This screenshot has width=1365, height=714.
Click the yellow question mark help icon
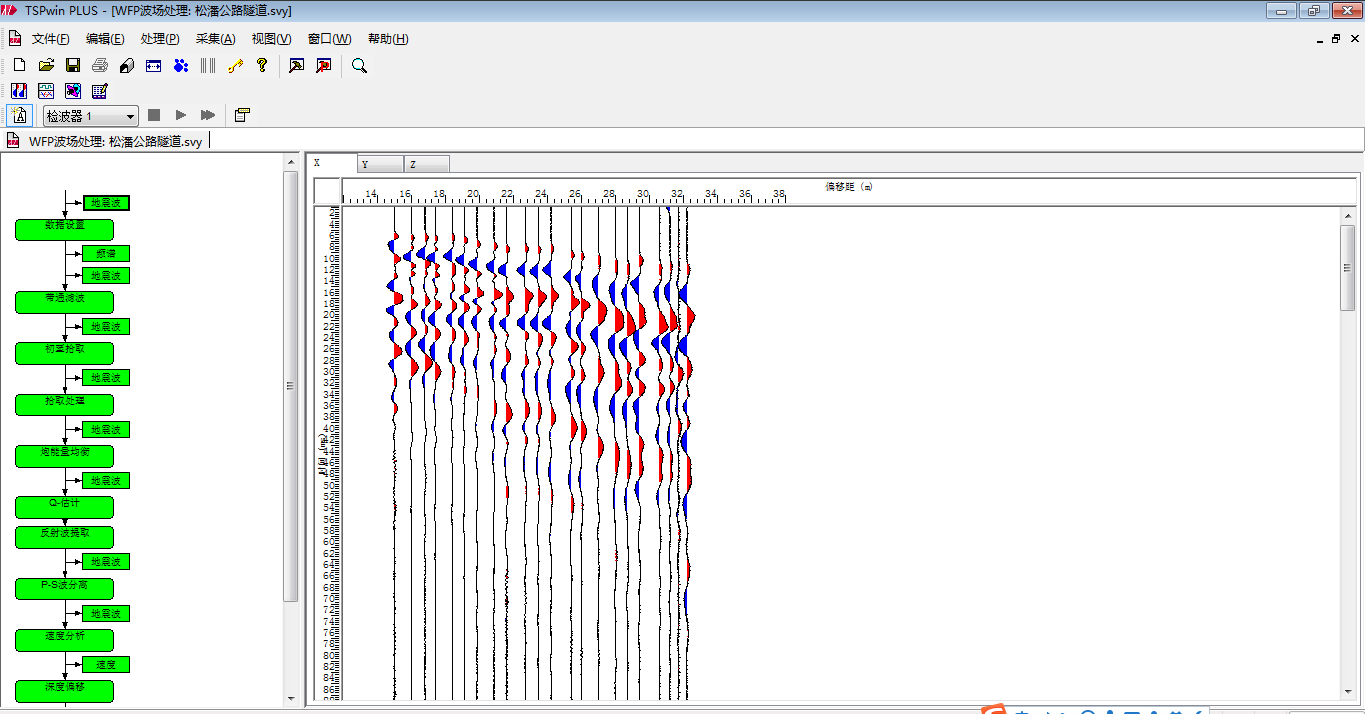coord(262,65)
